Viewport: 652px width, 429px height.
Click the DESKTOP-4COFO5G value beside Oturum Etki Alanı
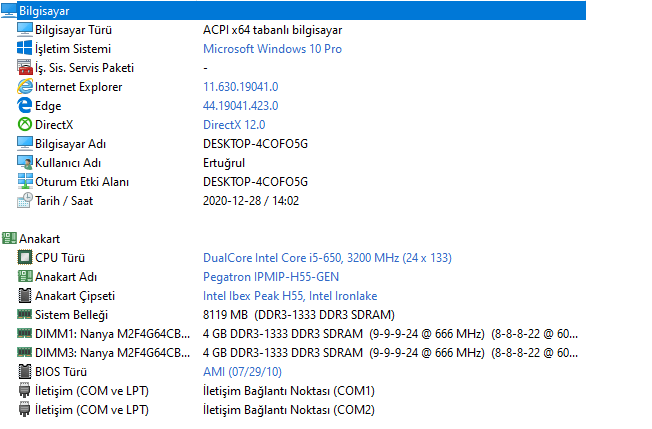coord(255,182)
